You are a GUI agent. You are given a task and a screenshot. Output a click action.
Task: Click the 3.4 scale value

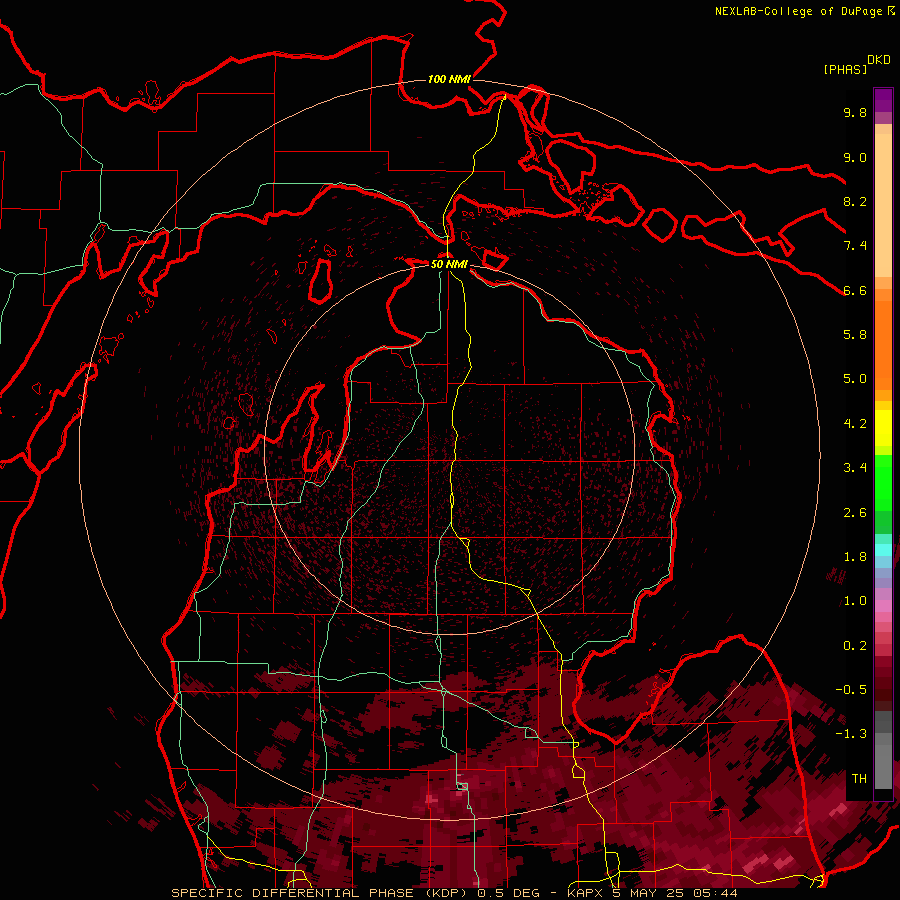[x=855, y=468]
